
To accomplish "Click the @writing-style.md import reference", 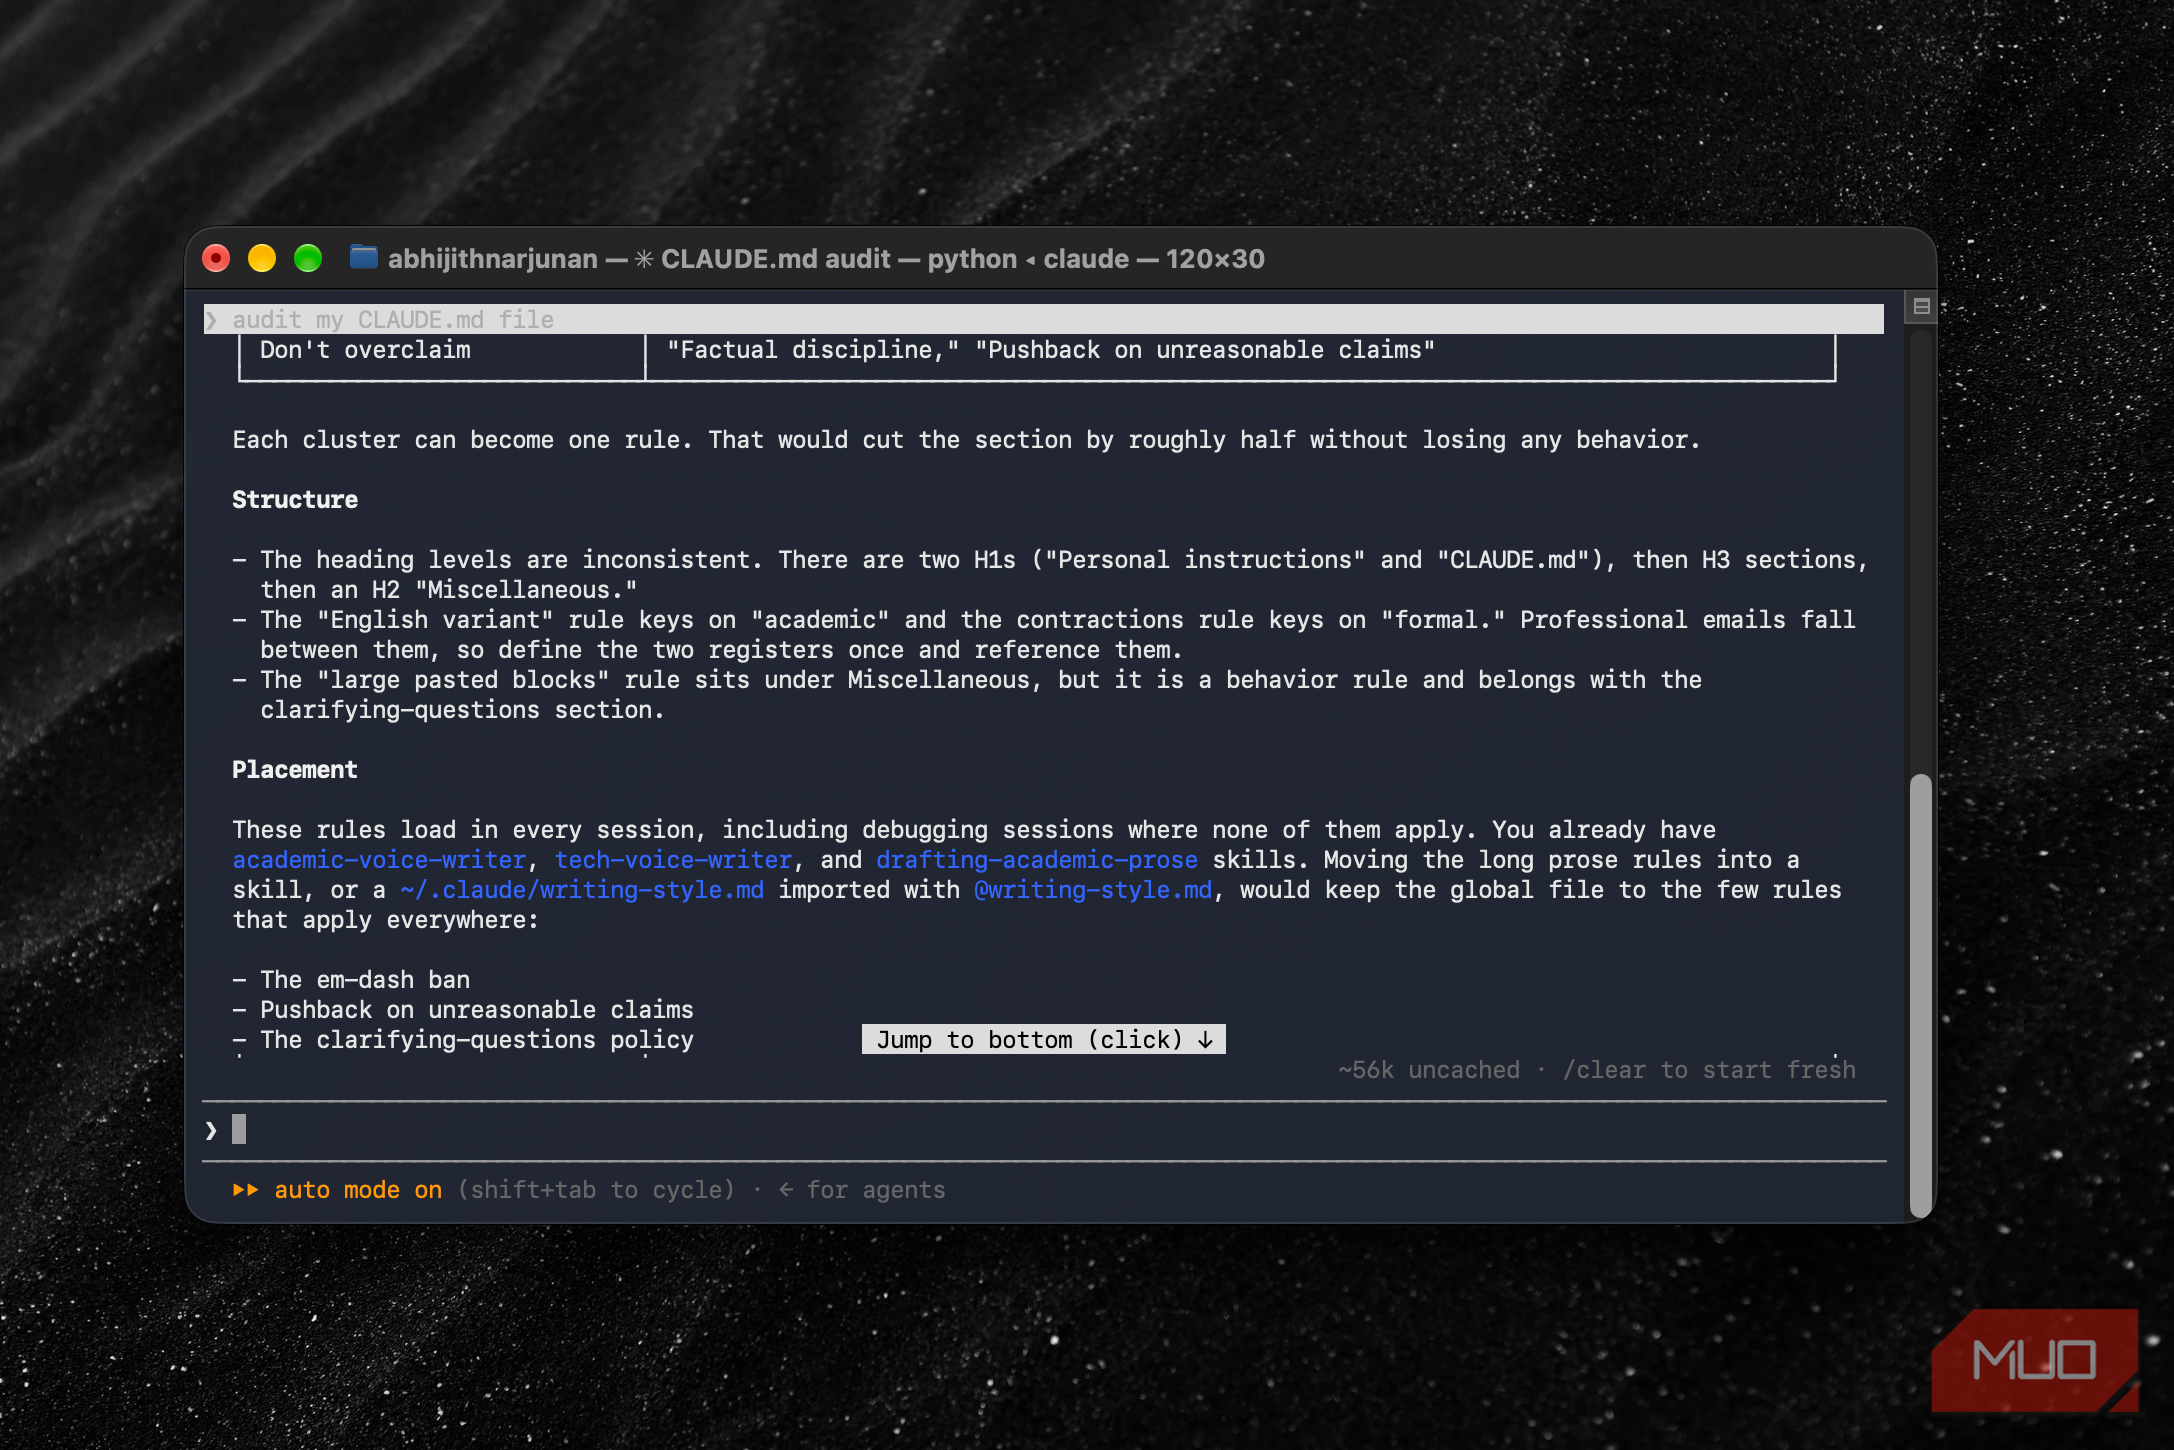I will pyautogui.click(x=1093, y=890).
